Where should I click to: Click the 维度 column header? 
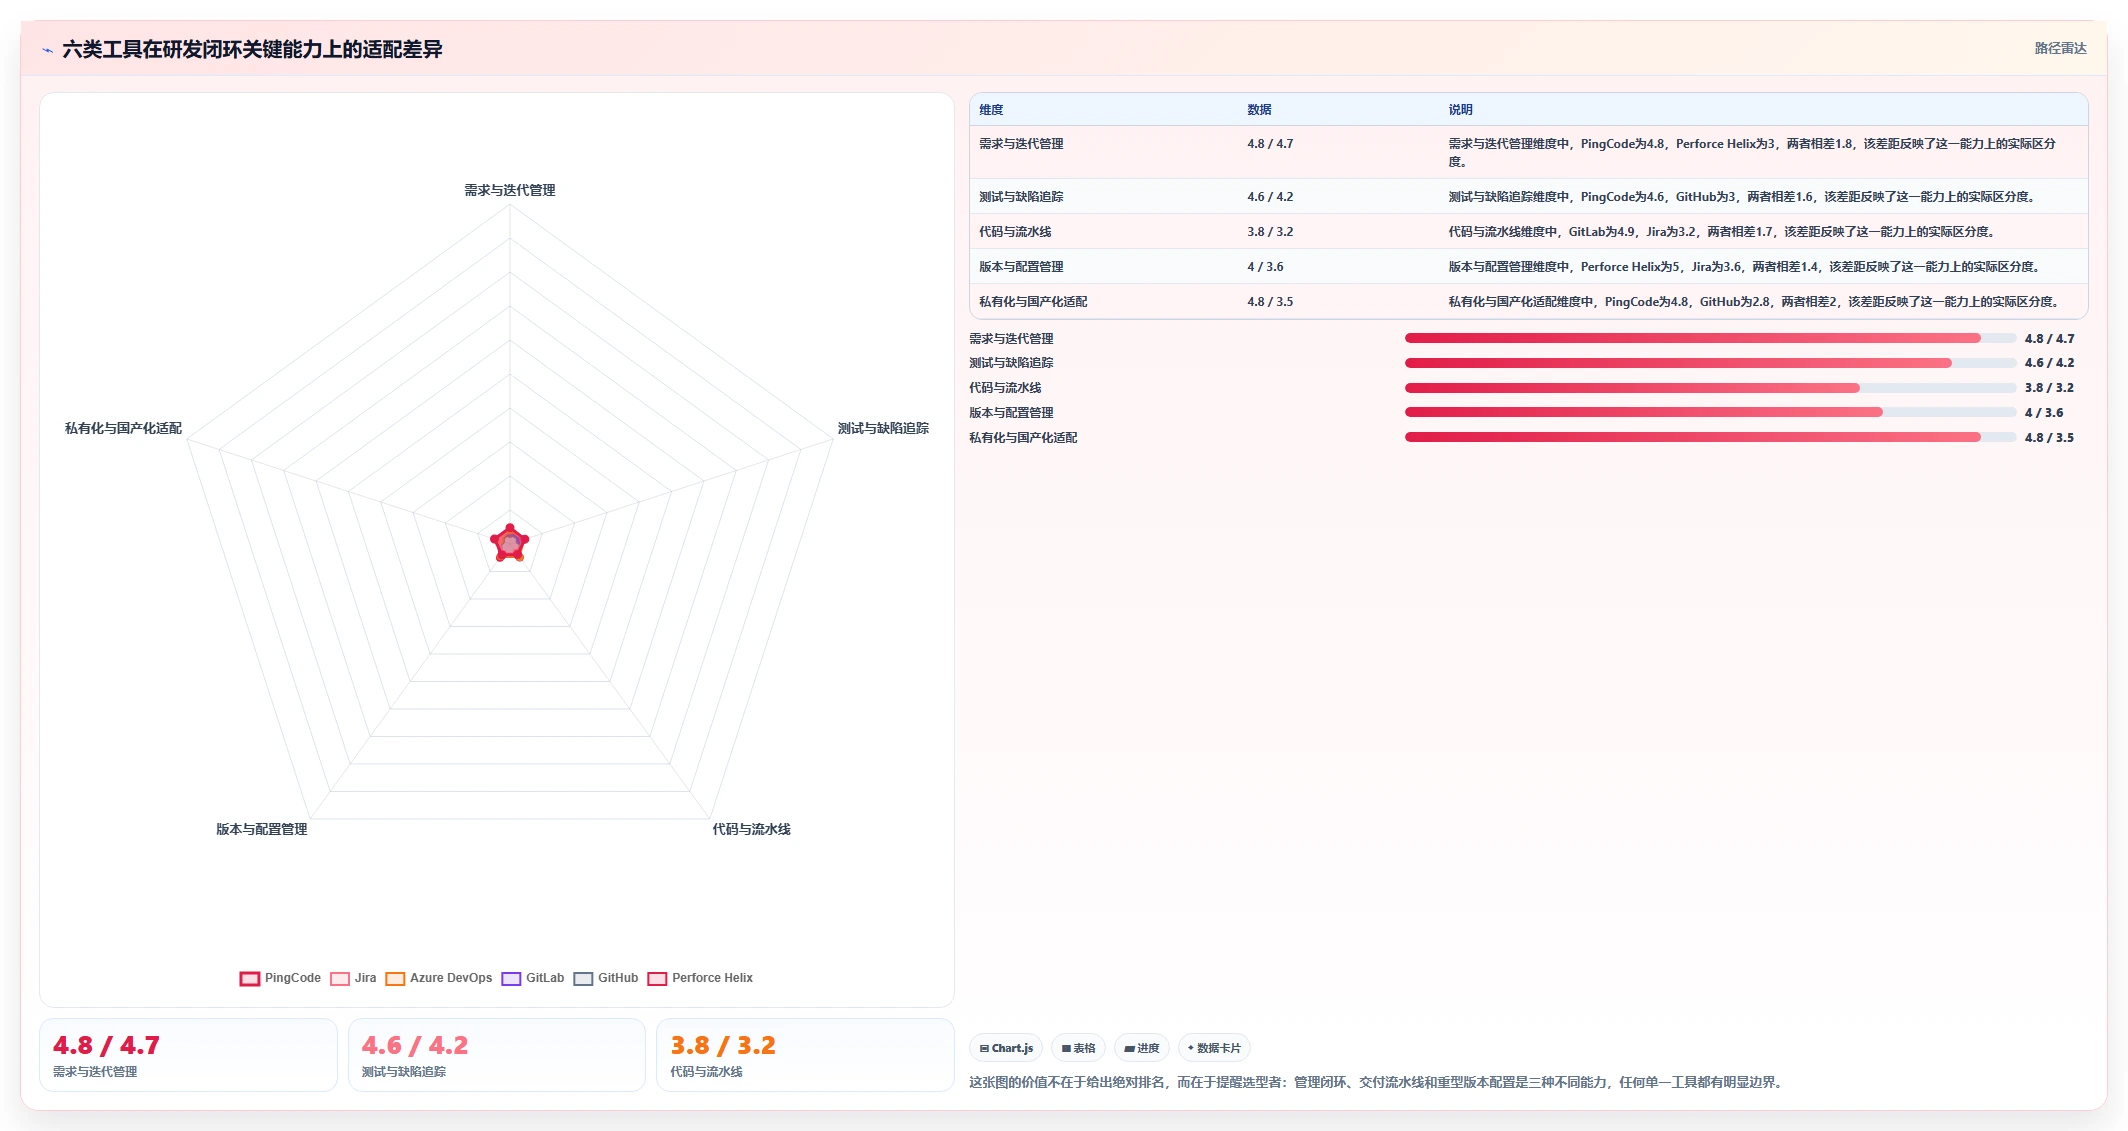pyautogui.click(x=991, y=110)
